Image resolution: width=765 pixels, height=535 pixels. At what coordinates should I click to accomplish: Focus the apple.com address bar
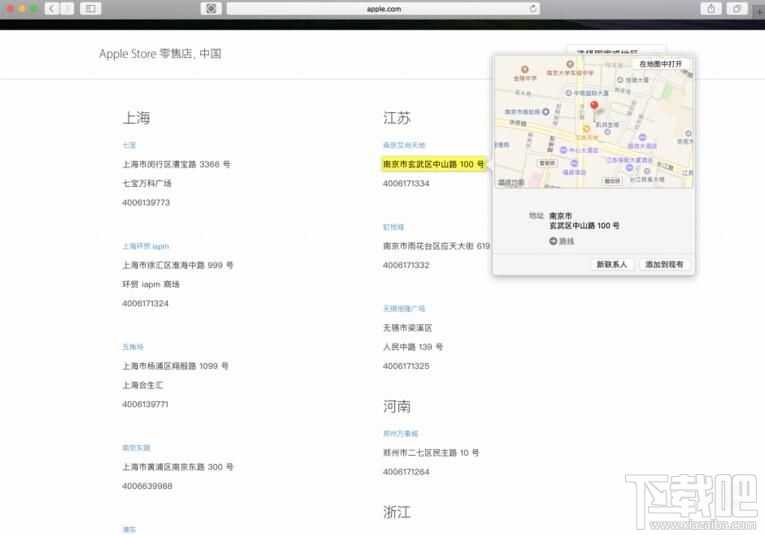tap(383, 9)
